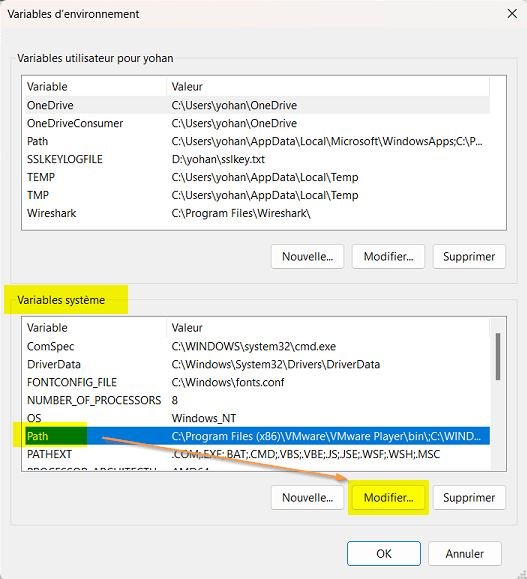This screenshot has width=527, height=579.
Task: Click the VMware Player bin path value
Action: coord(326,436)
